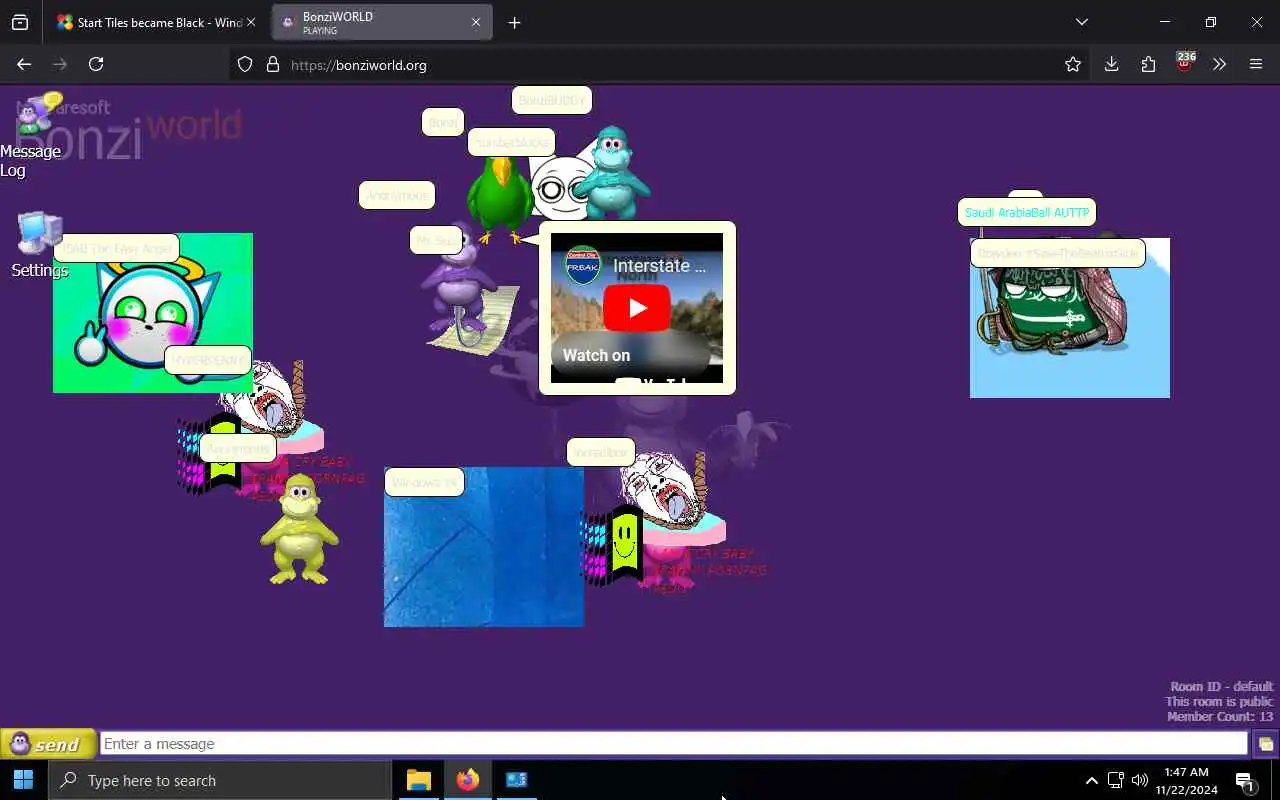Open the volume speaker icon in the system tray
Viewport: 1280px width, 800px height.
pyautogui.click(x=1140, y=781)
